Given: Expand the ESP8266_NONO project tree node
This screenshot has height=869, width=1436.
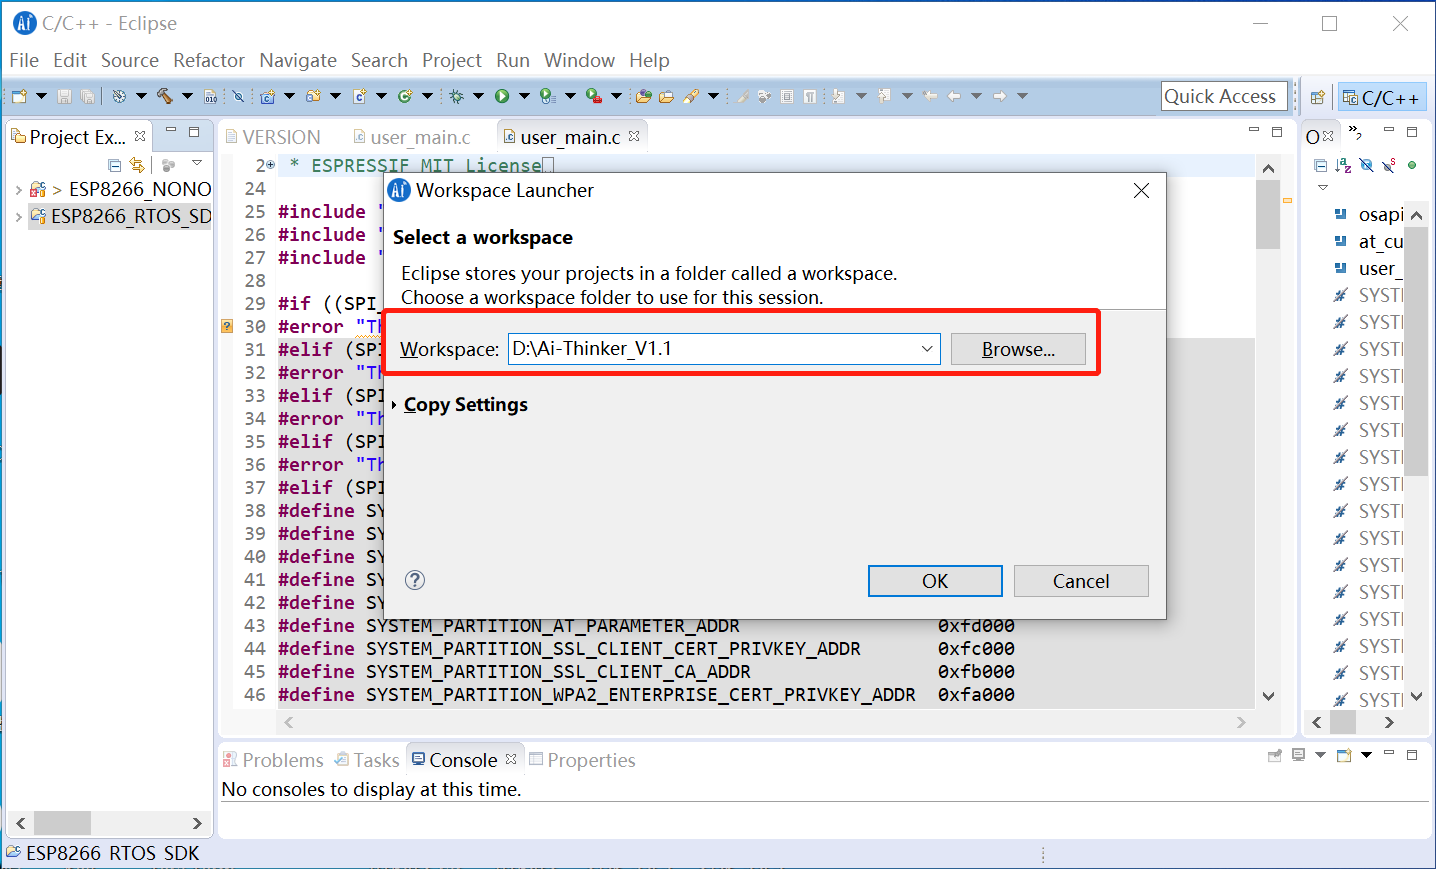Looking at the screenshot, I should click(x=18, y=189).
